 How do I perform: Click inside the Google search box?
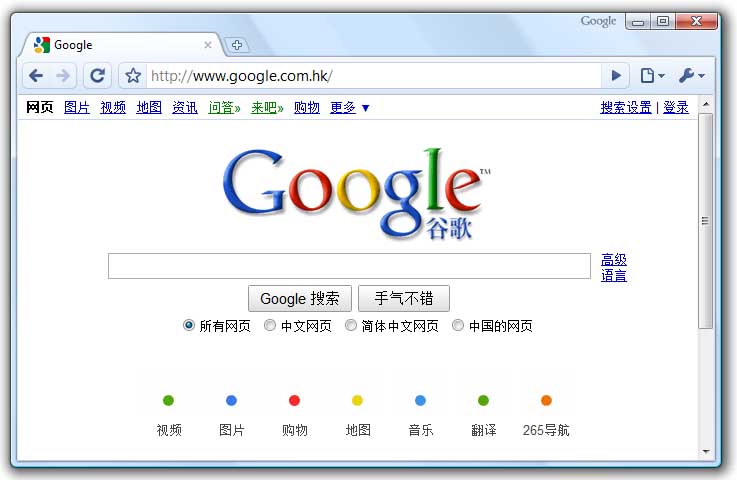[349, 266]
